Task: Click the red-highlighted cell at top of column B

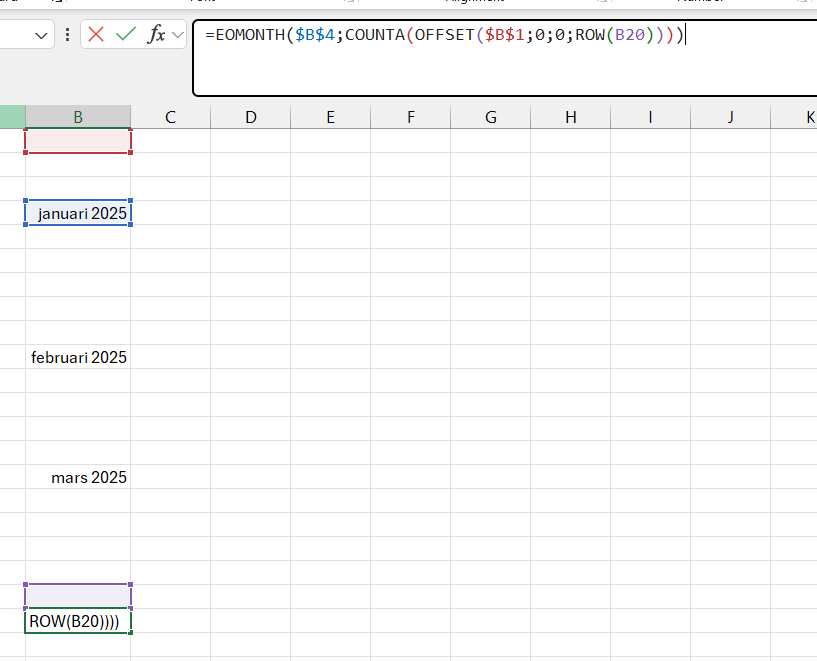Action: pyautogui.click(x=78, y=141)
